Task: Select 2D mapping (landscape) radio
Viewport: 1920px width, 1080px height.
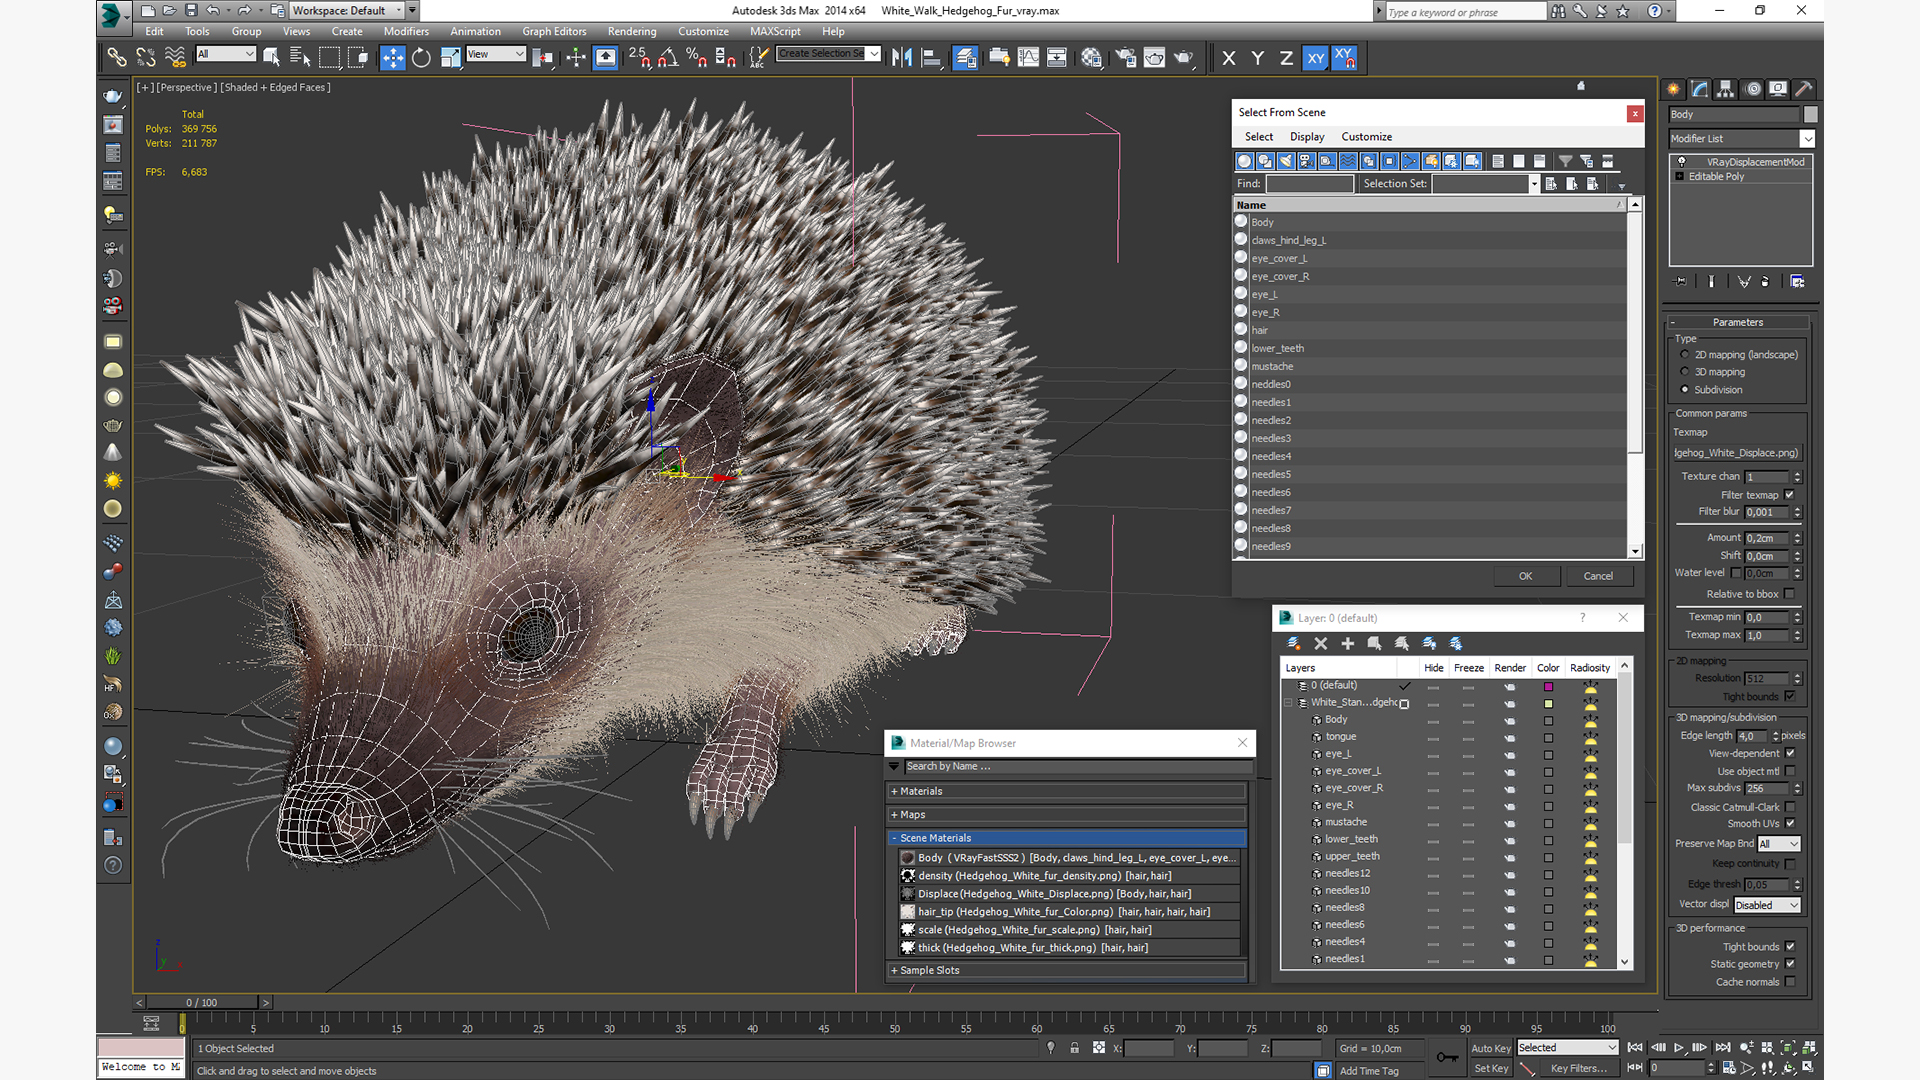Action: pos(1685,355)
